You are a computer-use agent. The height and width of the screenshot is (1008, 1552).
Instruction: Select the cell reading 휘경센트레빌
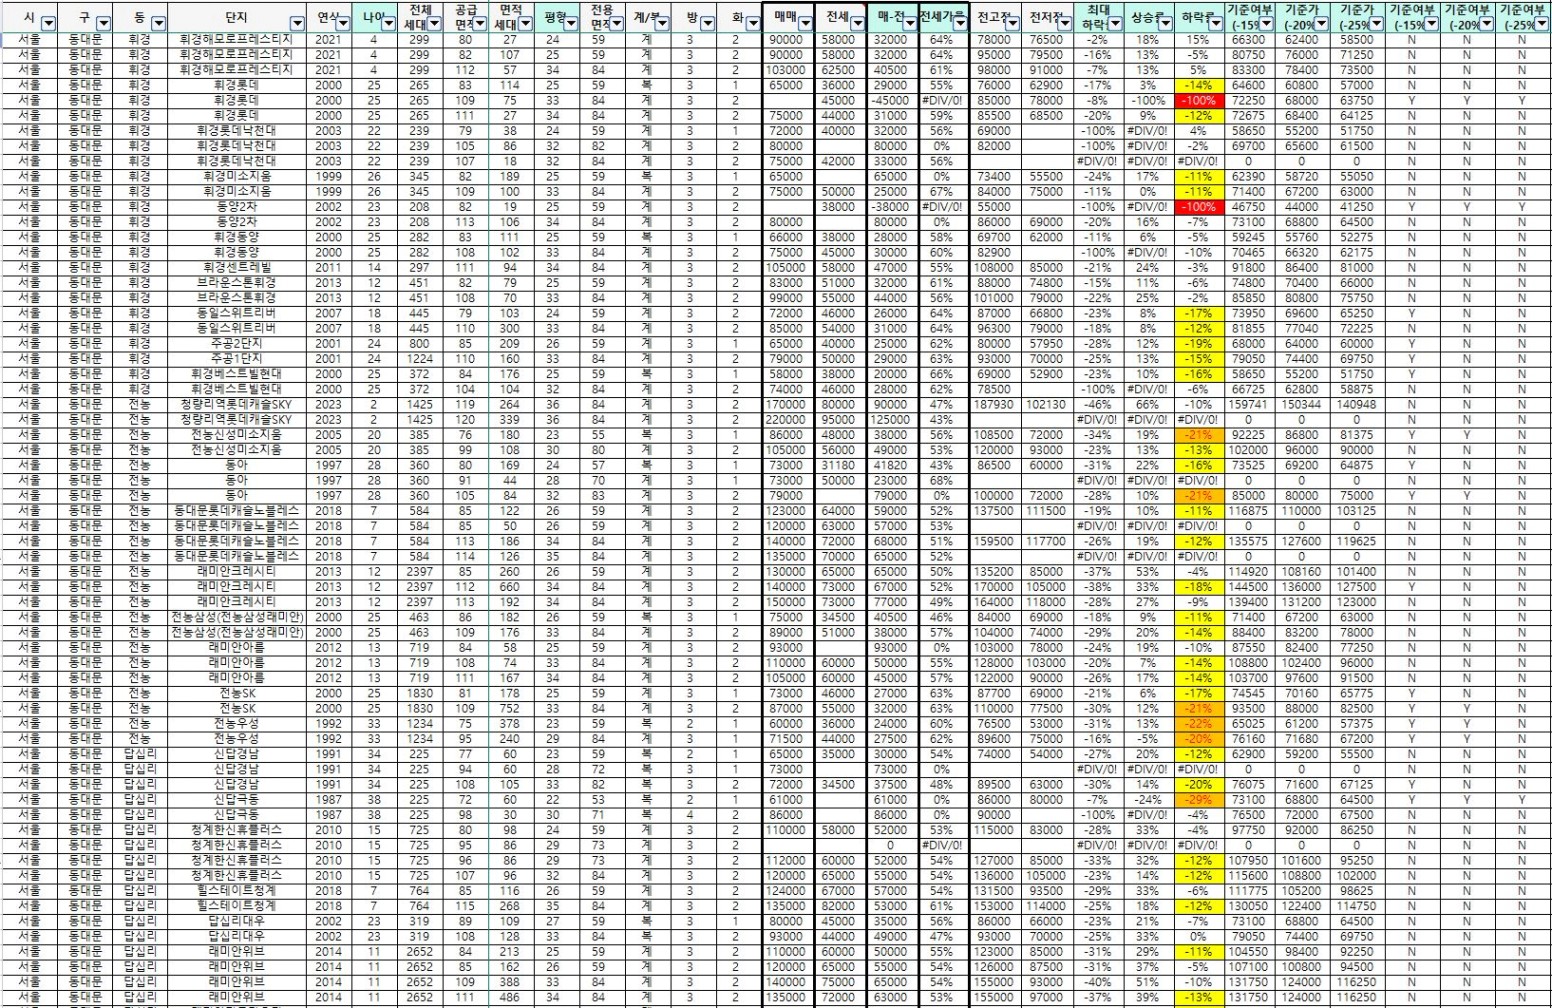[237, 268]
